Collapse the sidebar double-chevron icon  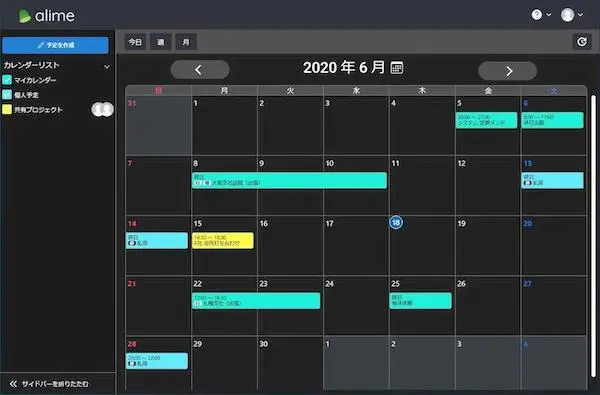point(13,384)
